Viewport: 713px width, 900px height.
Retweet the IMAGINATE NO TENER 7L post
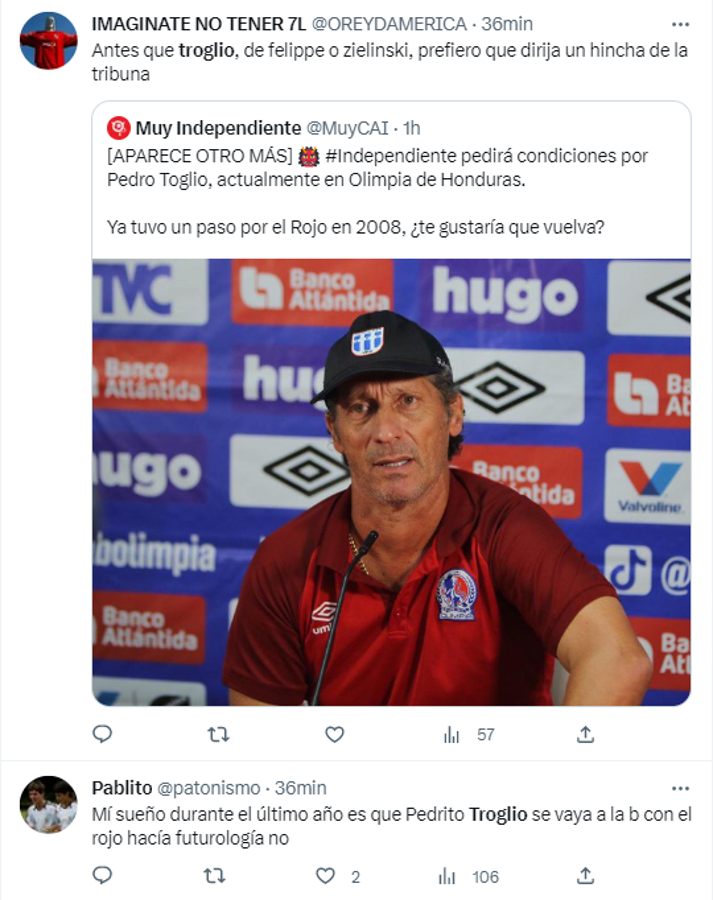(218, 734)
